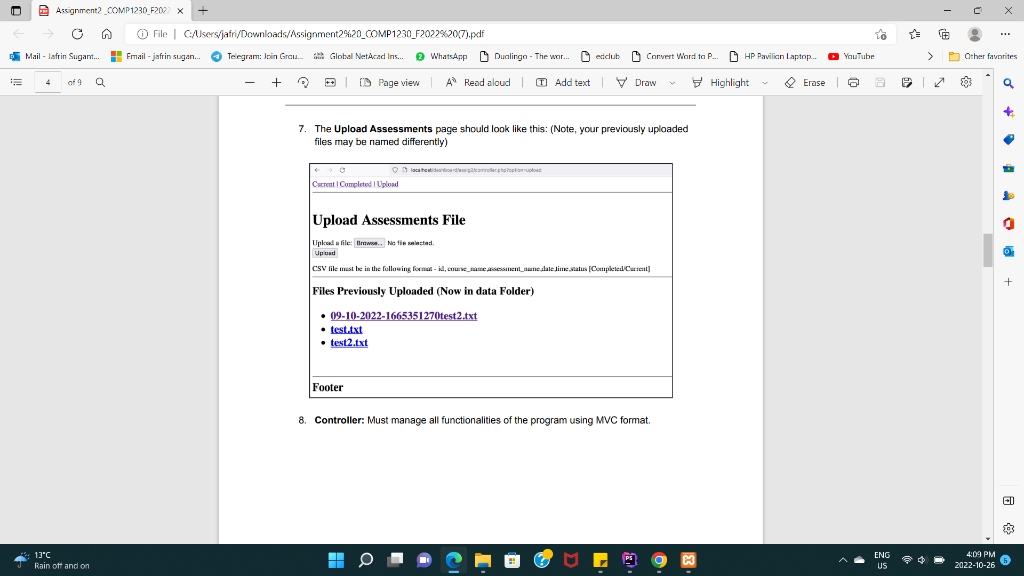
Task: Launch XAMPP from the taskbar
Action: coord(689,560)
